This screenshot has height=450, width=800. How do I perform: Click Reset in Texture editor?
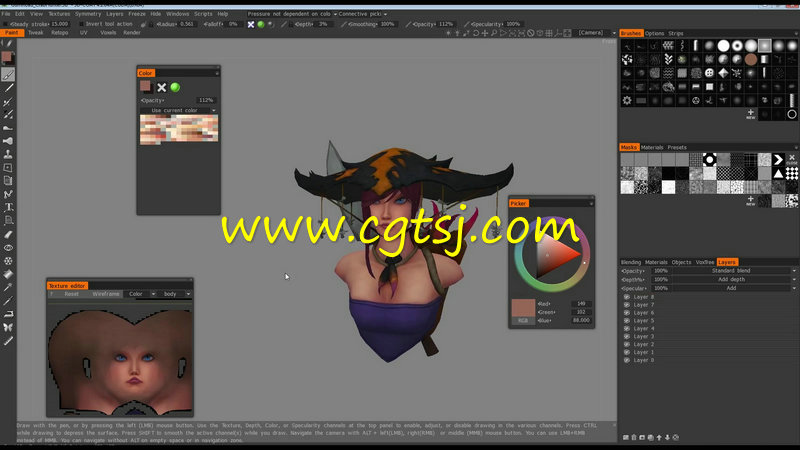click(x=71, y=294)
